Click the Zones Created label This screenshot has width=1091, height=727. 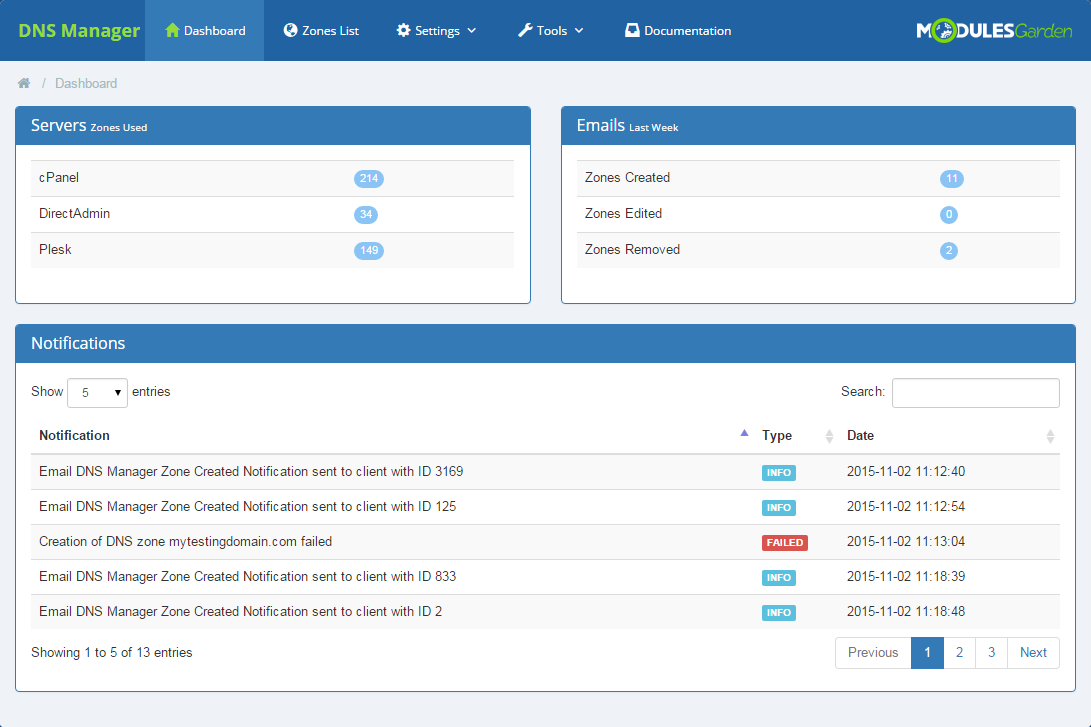(x=627, y=177)
